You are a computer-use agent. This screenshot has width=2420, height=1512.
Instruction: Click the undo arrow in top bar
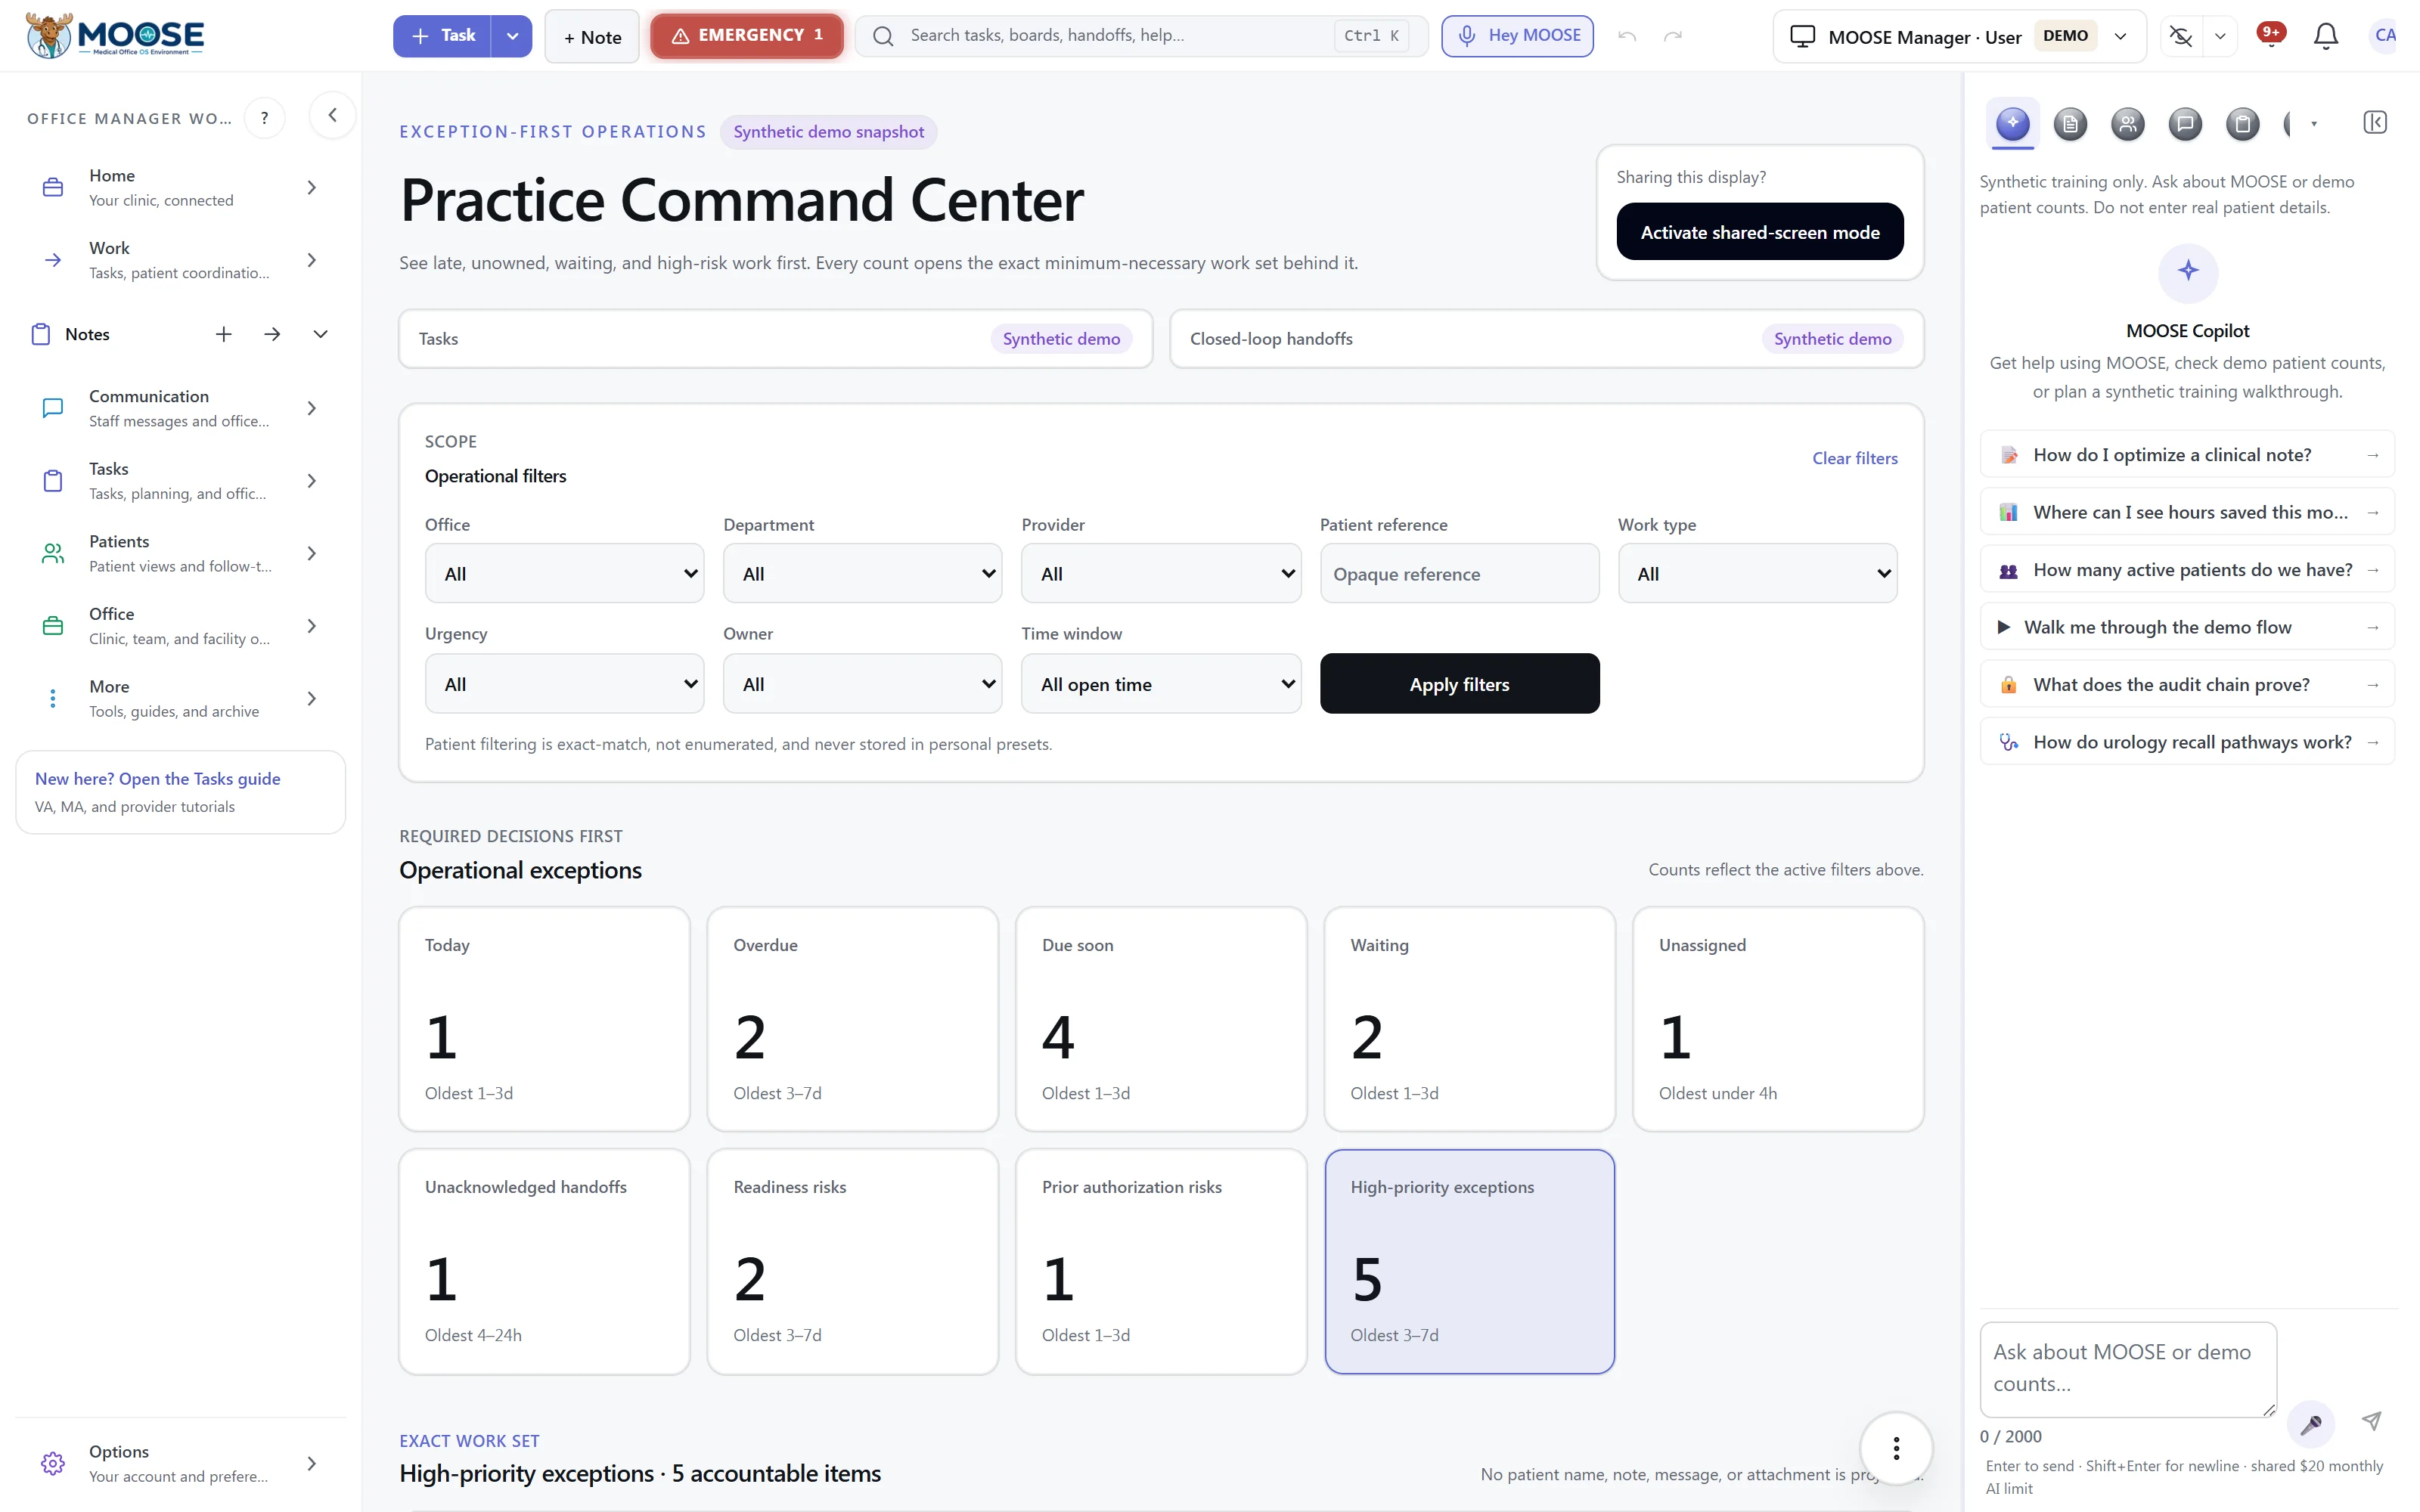[x=1627, y=36]
